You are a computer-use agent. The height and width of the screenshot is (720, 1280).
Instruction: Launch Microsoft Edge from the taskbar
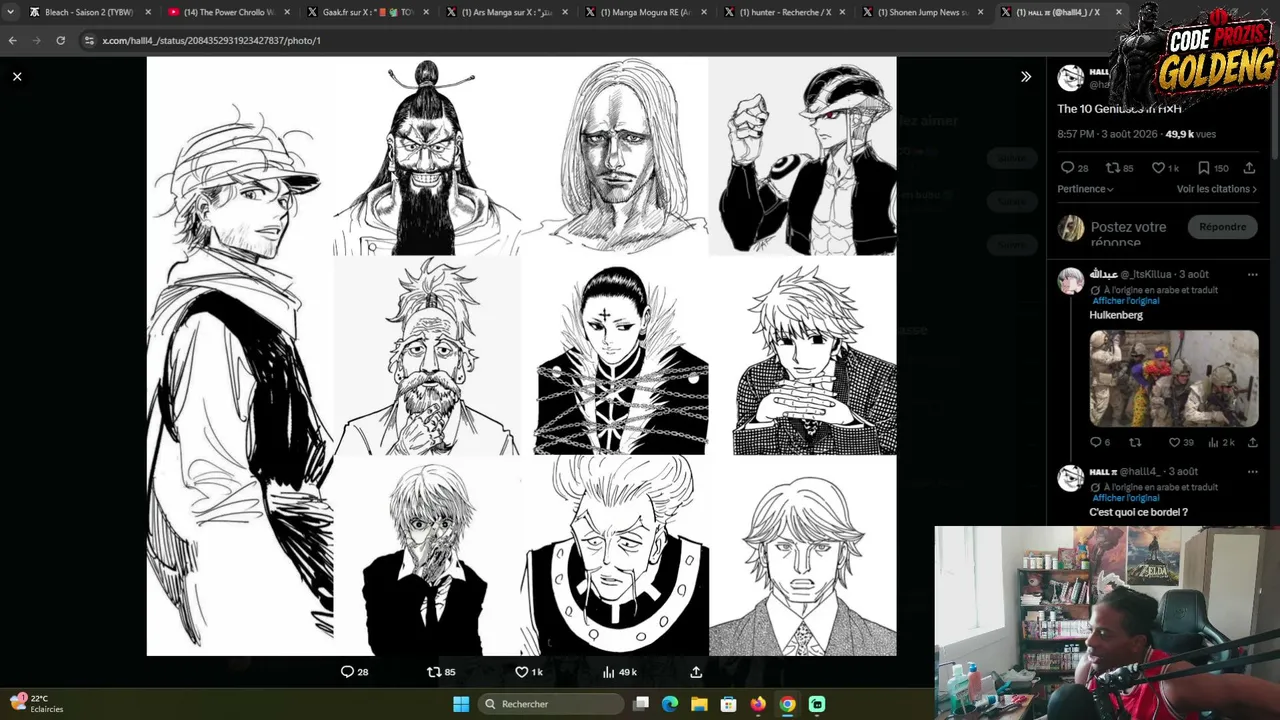pyautogui.click(x=670, y=704)
